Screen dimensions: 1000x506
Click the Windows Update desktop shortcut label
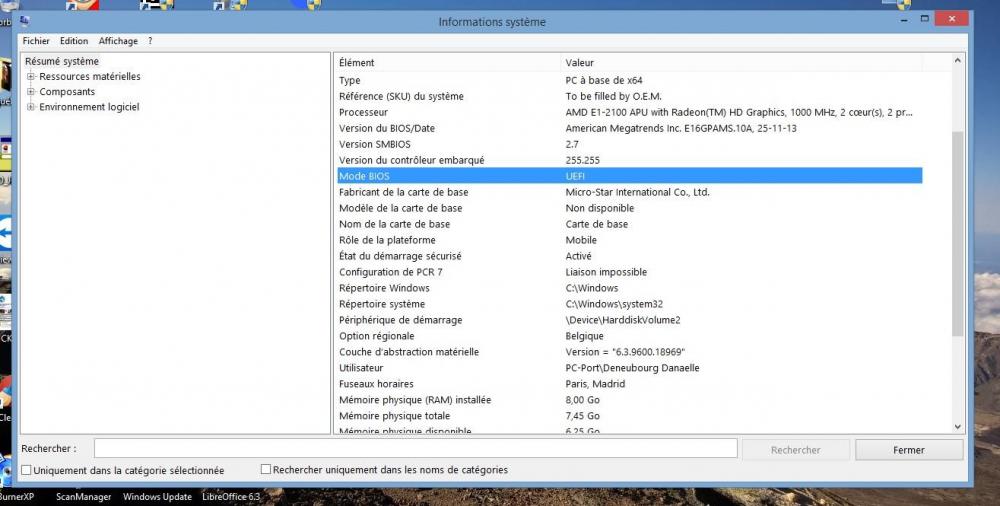pos(157,496)
